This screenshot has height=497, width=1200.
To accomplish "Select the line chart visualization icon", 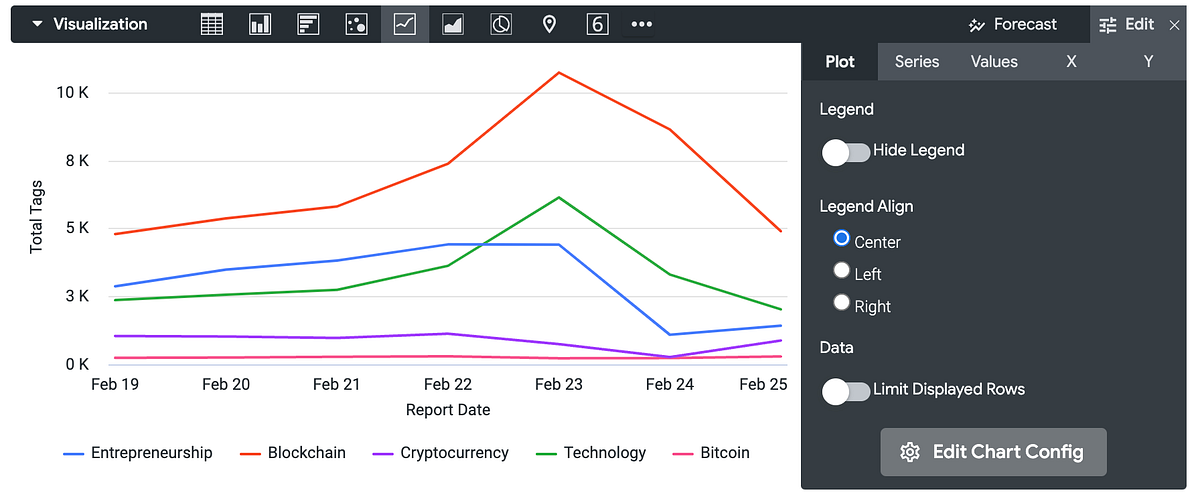I will pyautogui.click(x=405, y=25).
